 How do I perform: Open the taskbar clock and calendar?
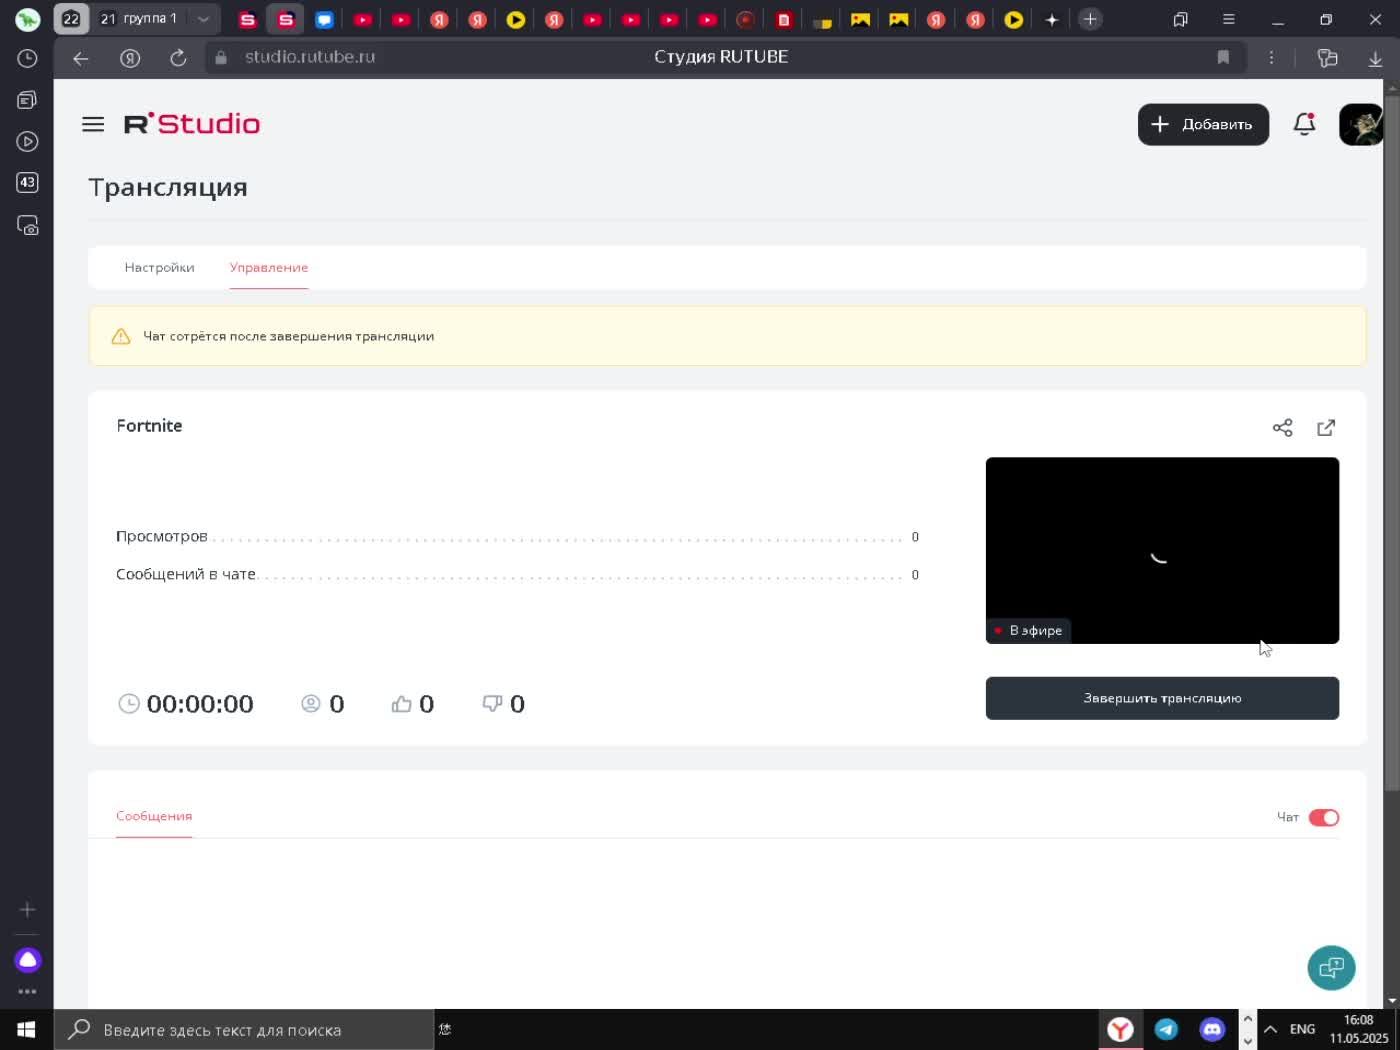1359,1029
